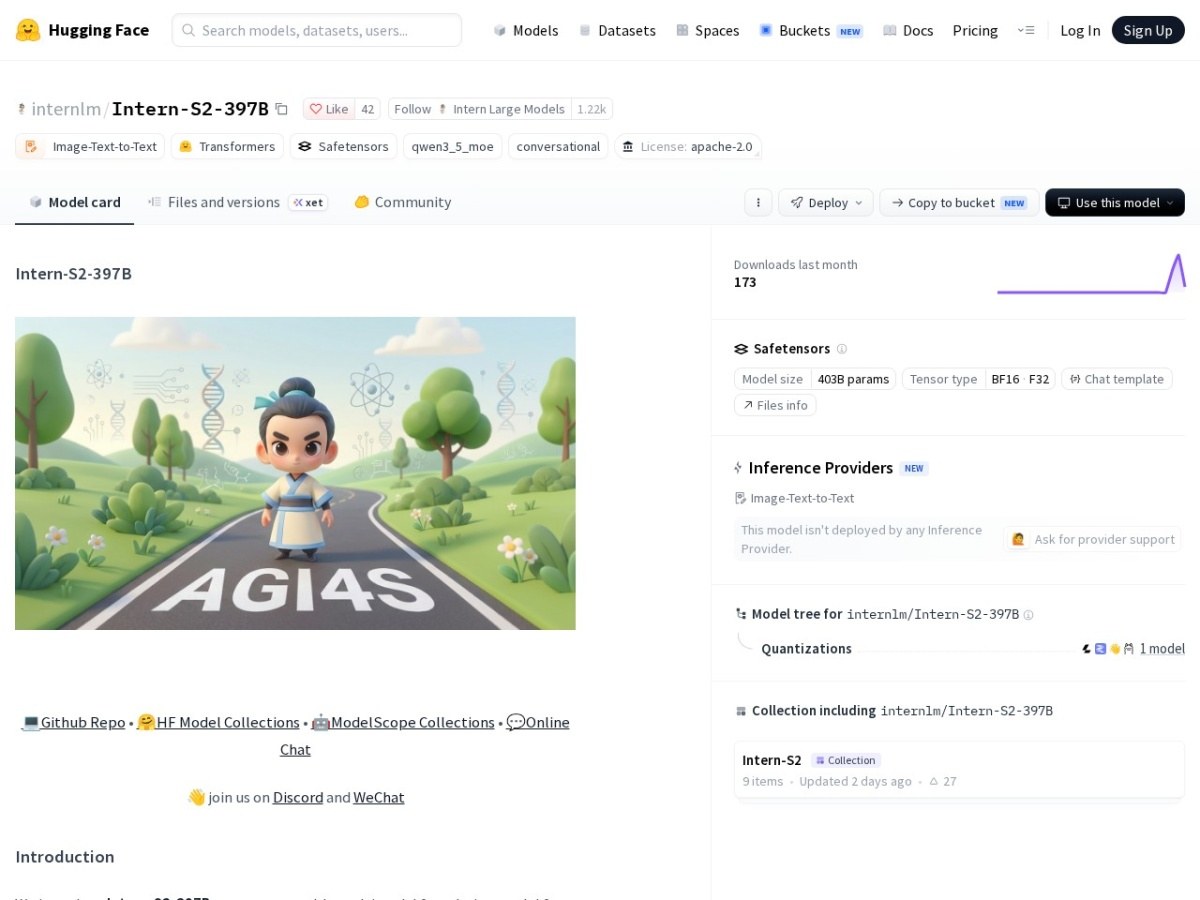Click the Sign Up button
Screen dimensions: 1200x900
click(1148, 30)
